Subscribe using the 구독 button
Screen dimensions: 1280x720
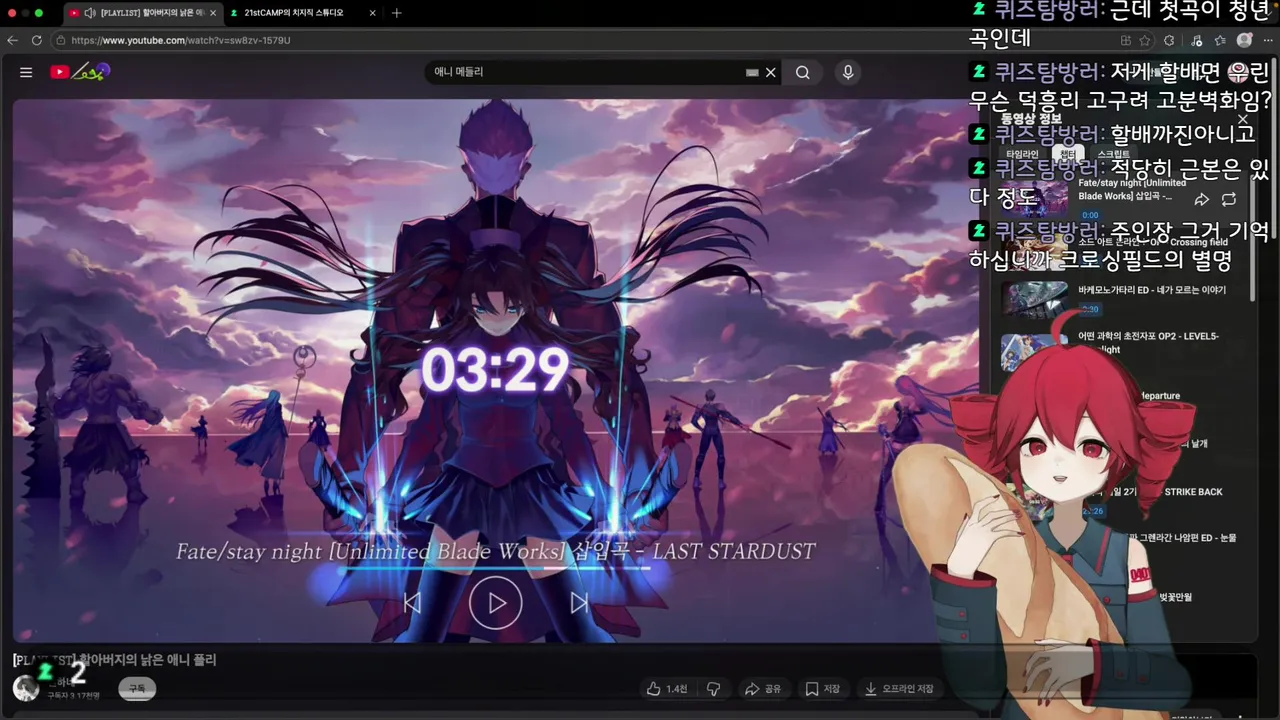137,688
